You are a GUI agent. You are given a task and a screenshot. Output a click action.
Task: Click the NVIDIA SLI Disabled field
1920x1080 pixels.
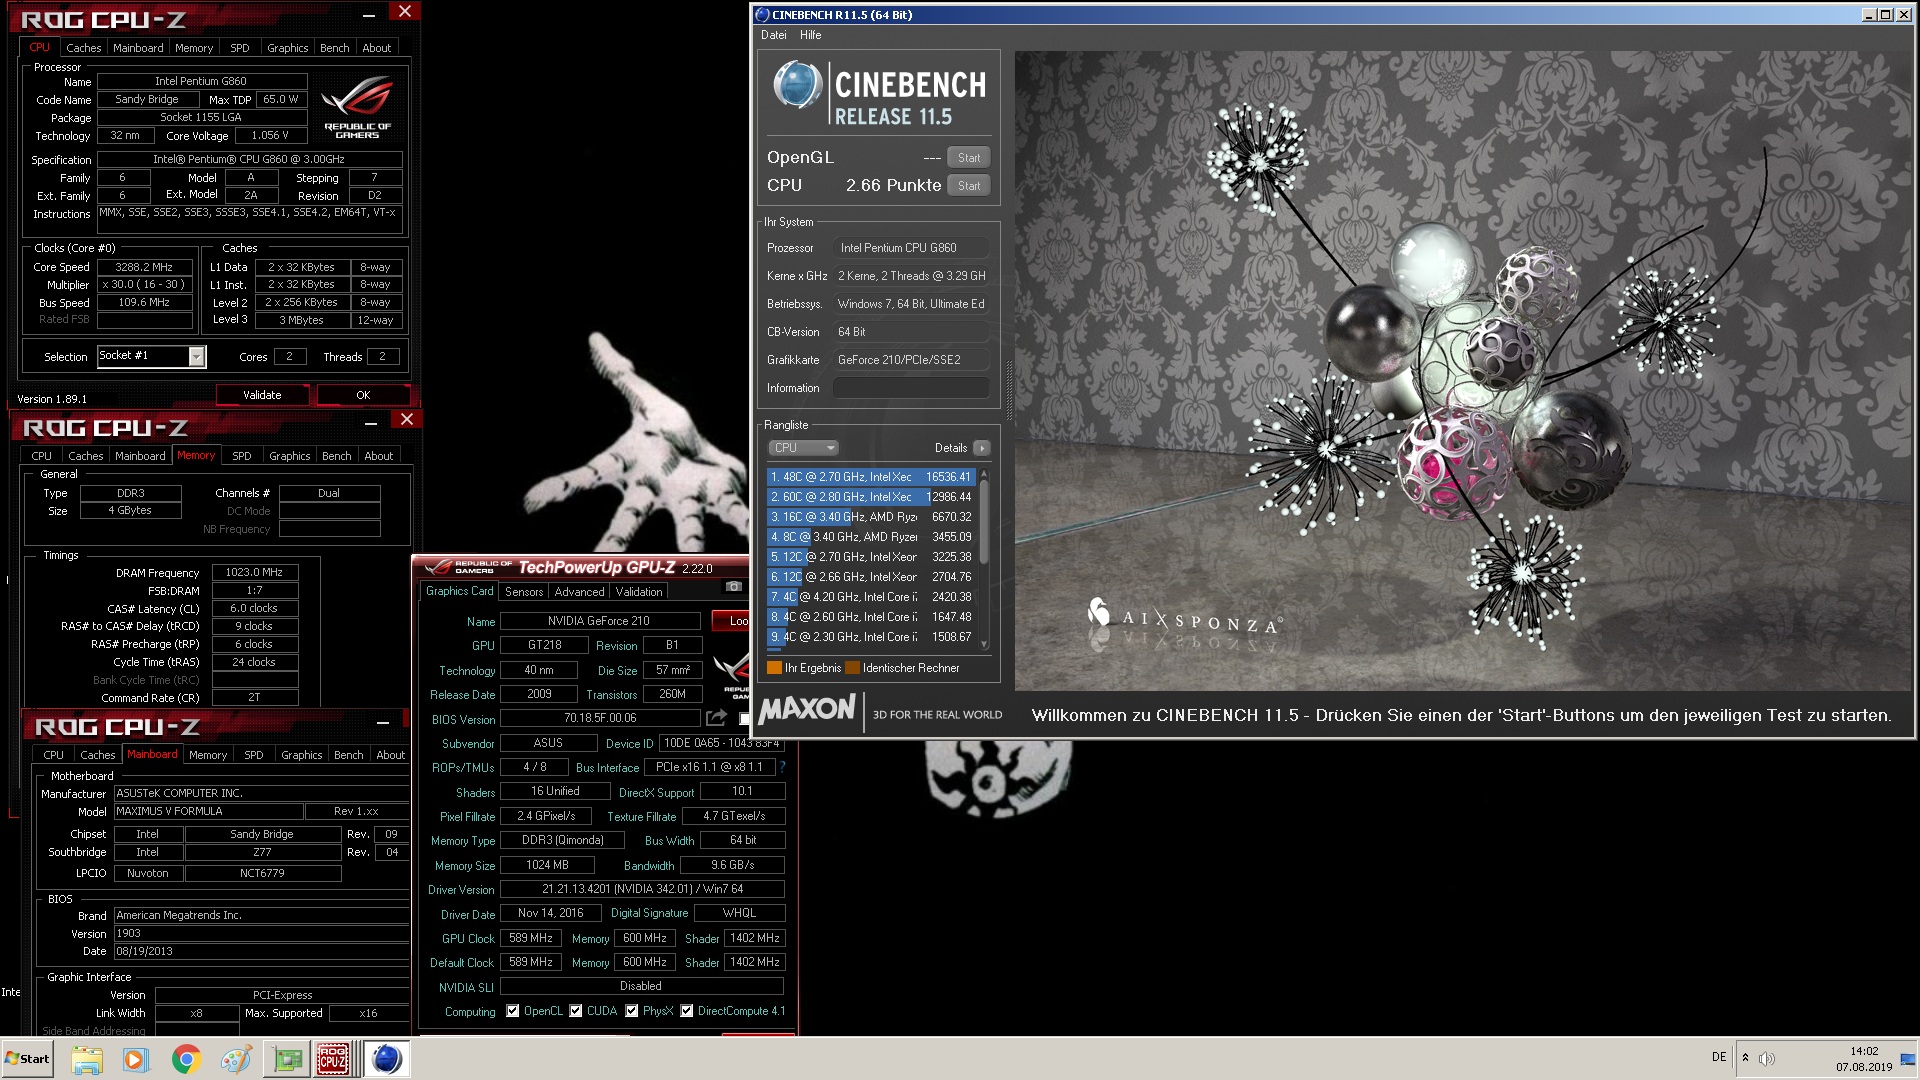[641, 986]
